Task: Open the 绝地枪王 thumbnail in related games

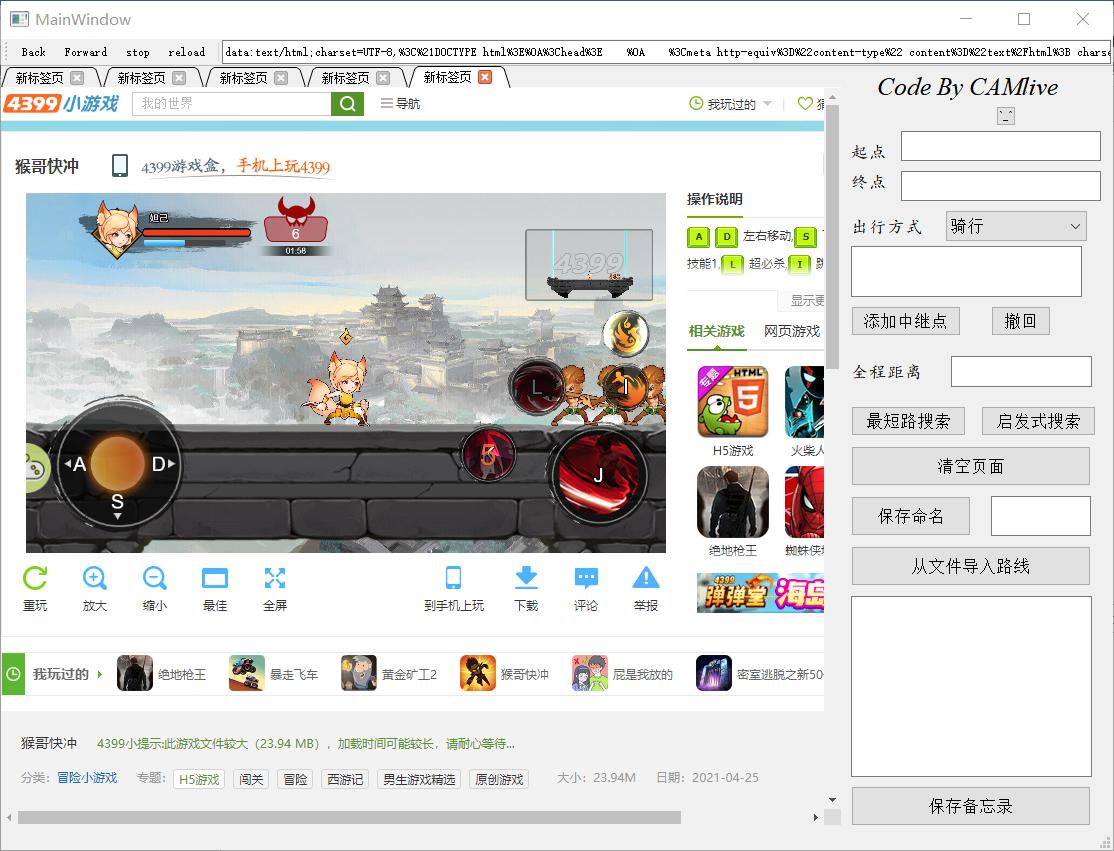Action: pos(733,502)
